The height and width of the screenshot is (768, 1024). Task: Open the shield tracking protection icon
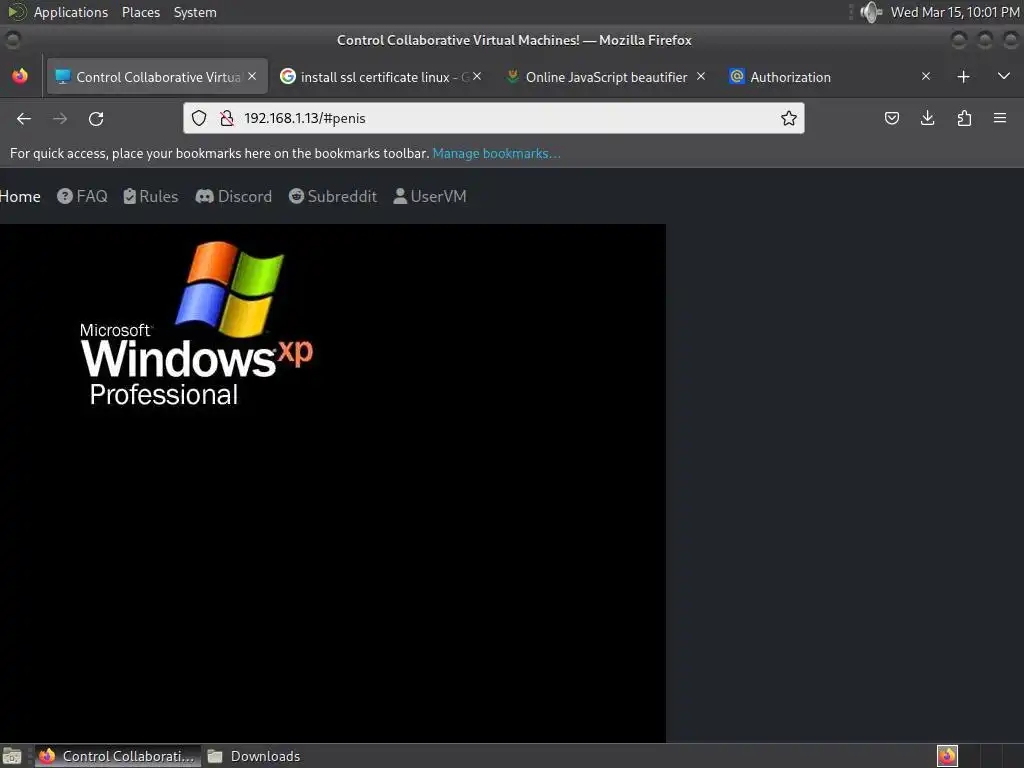coord(199,118)
